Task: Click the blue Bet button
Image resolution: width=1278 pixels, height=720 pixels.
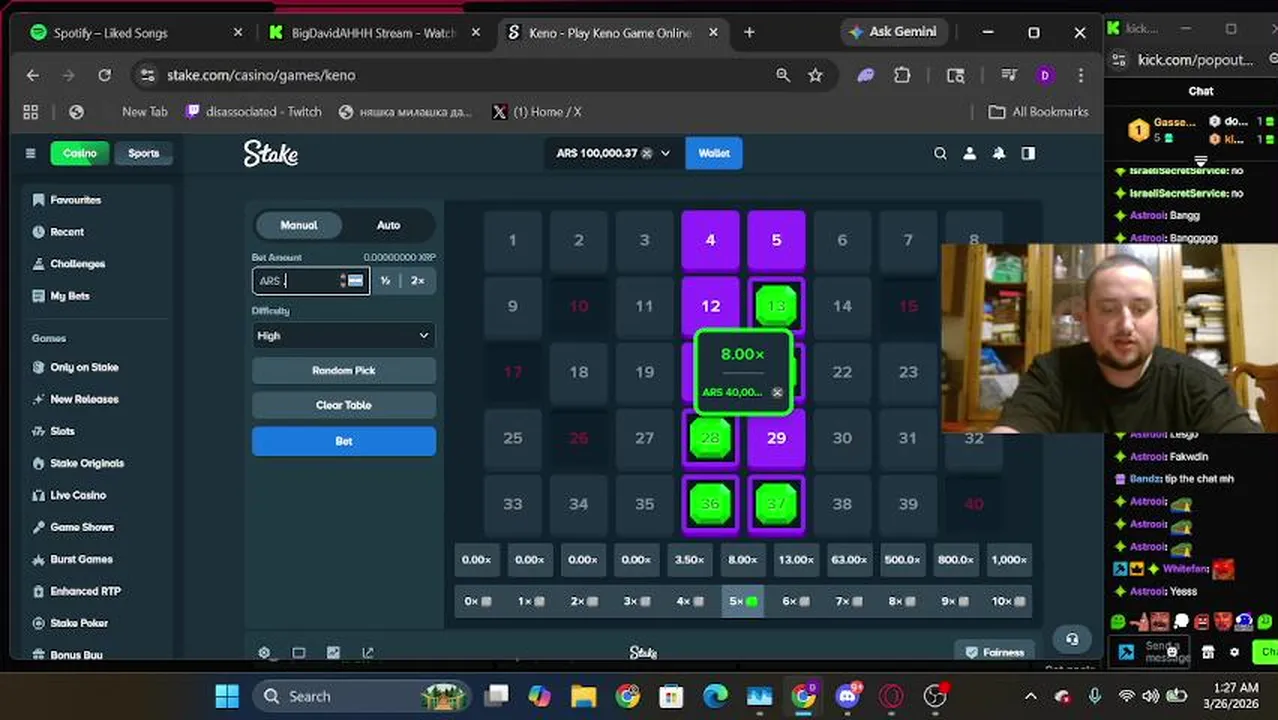Action: (343, 441)
